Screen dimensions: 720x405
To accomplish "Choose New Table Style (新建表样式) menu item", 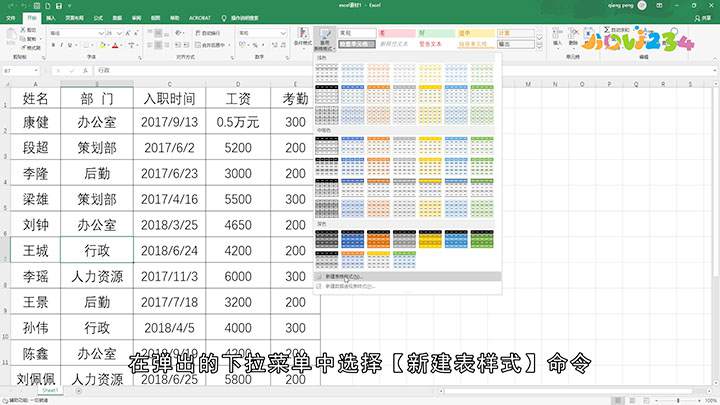I will [x=408, y=276].
